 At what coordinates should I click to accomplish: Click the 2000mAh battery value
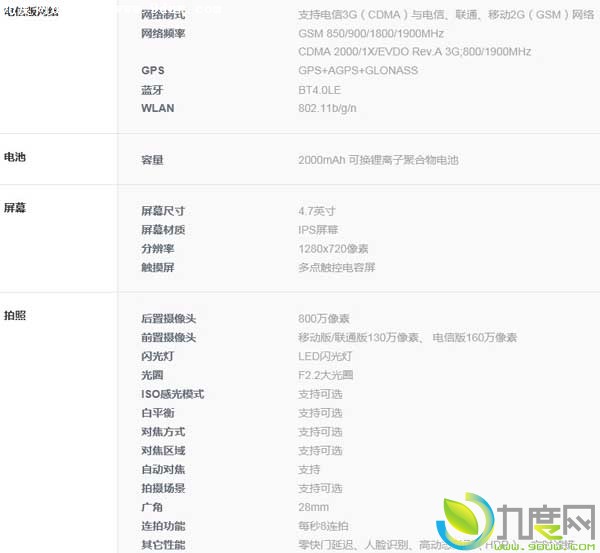378,160
